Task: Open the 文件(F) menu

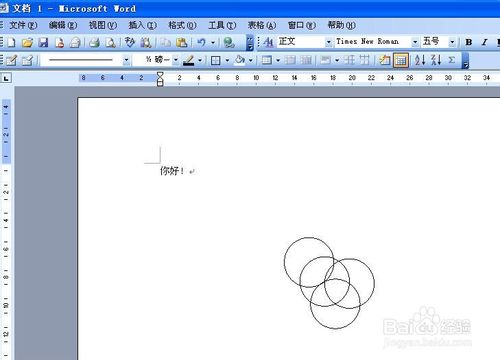Action: pyautogui.click(x=23, y=25)
